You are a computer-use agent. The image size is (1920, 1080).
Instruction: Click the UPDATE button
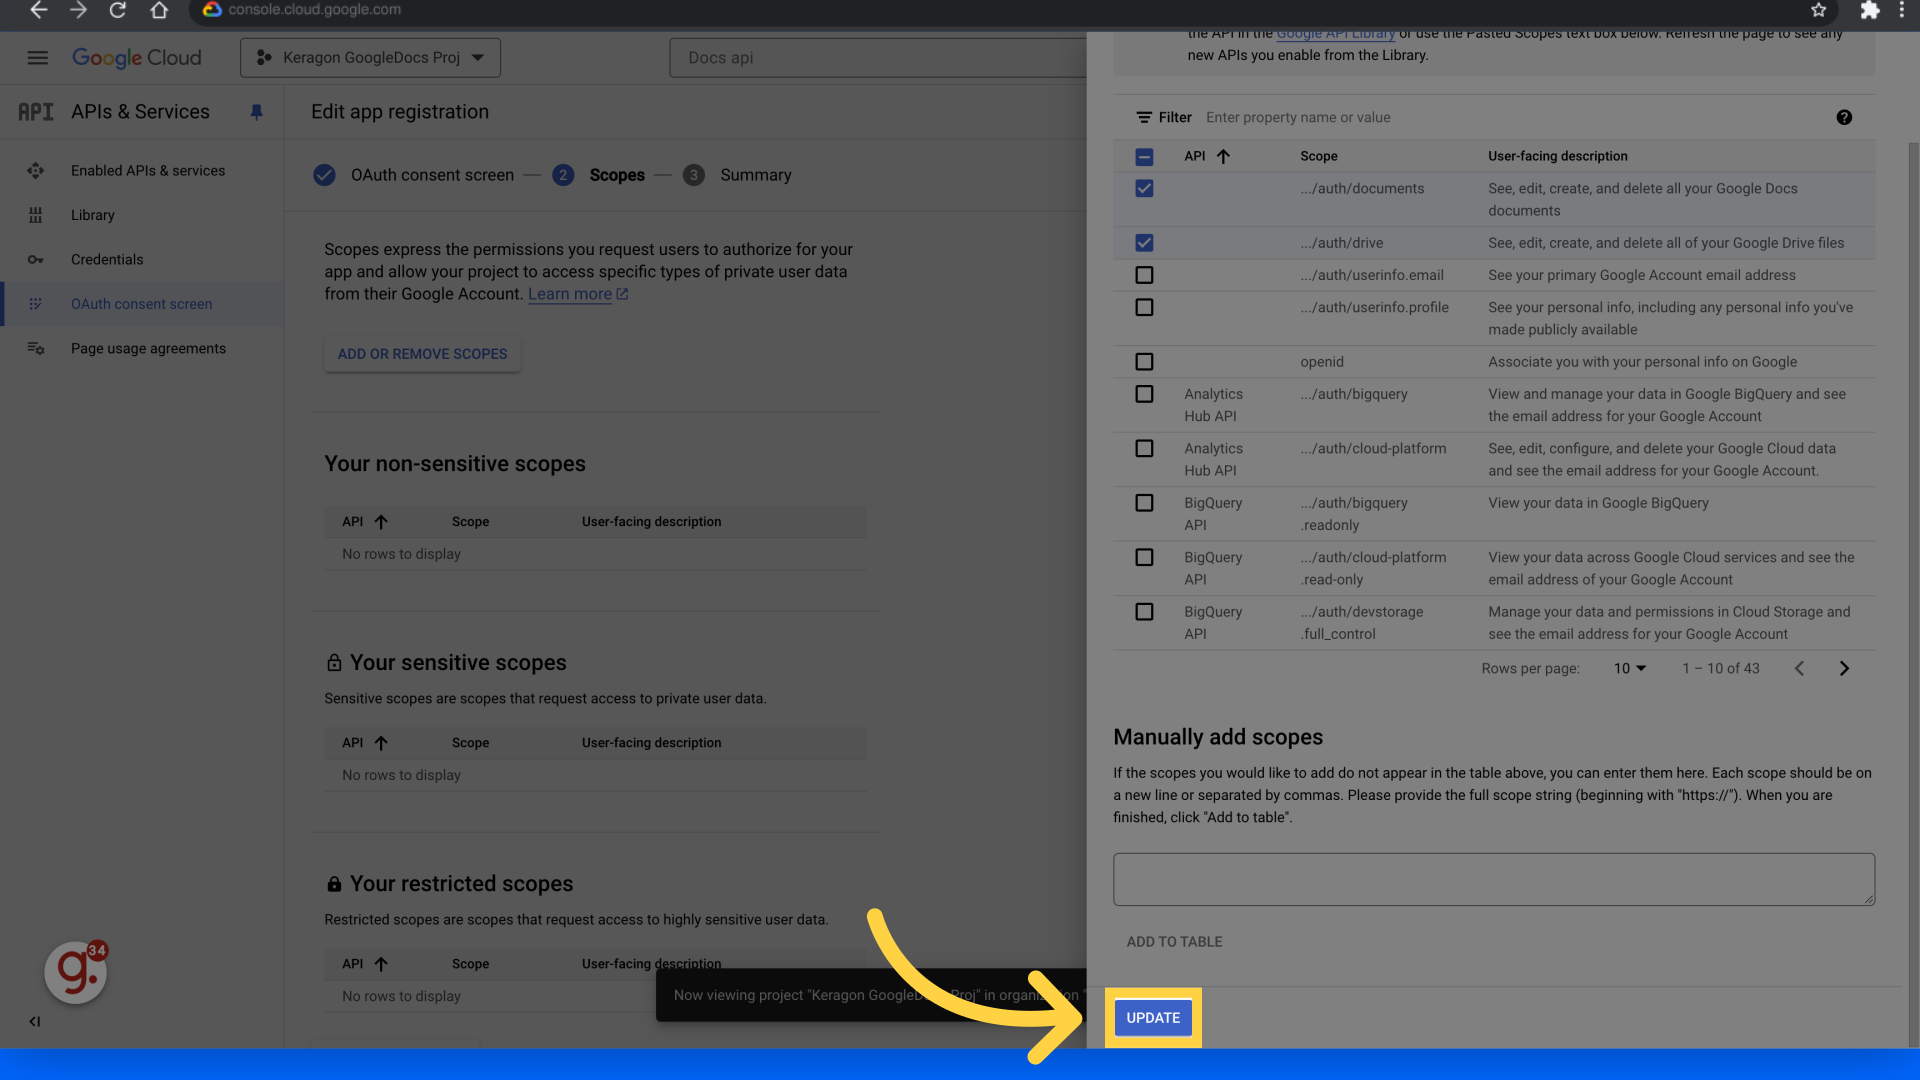coord(1153,1018)
